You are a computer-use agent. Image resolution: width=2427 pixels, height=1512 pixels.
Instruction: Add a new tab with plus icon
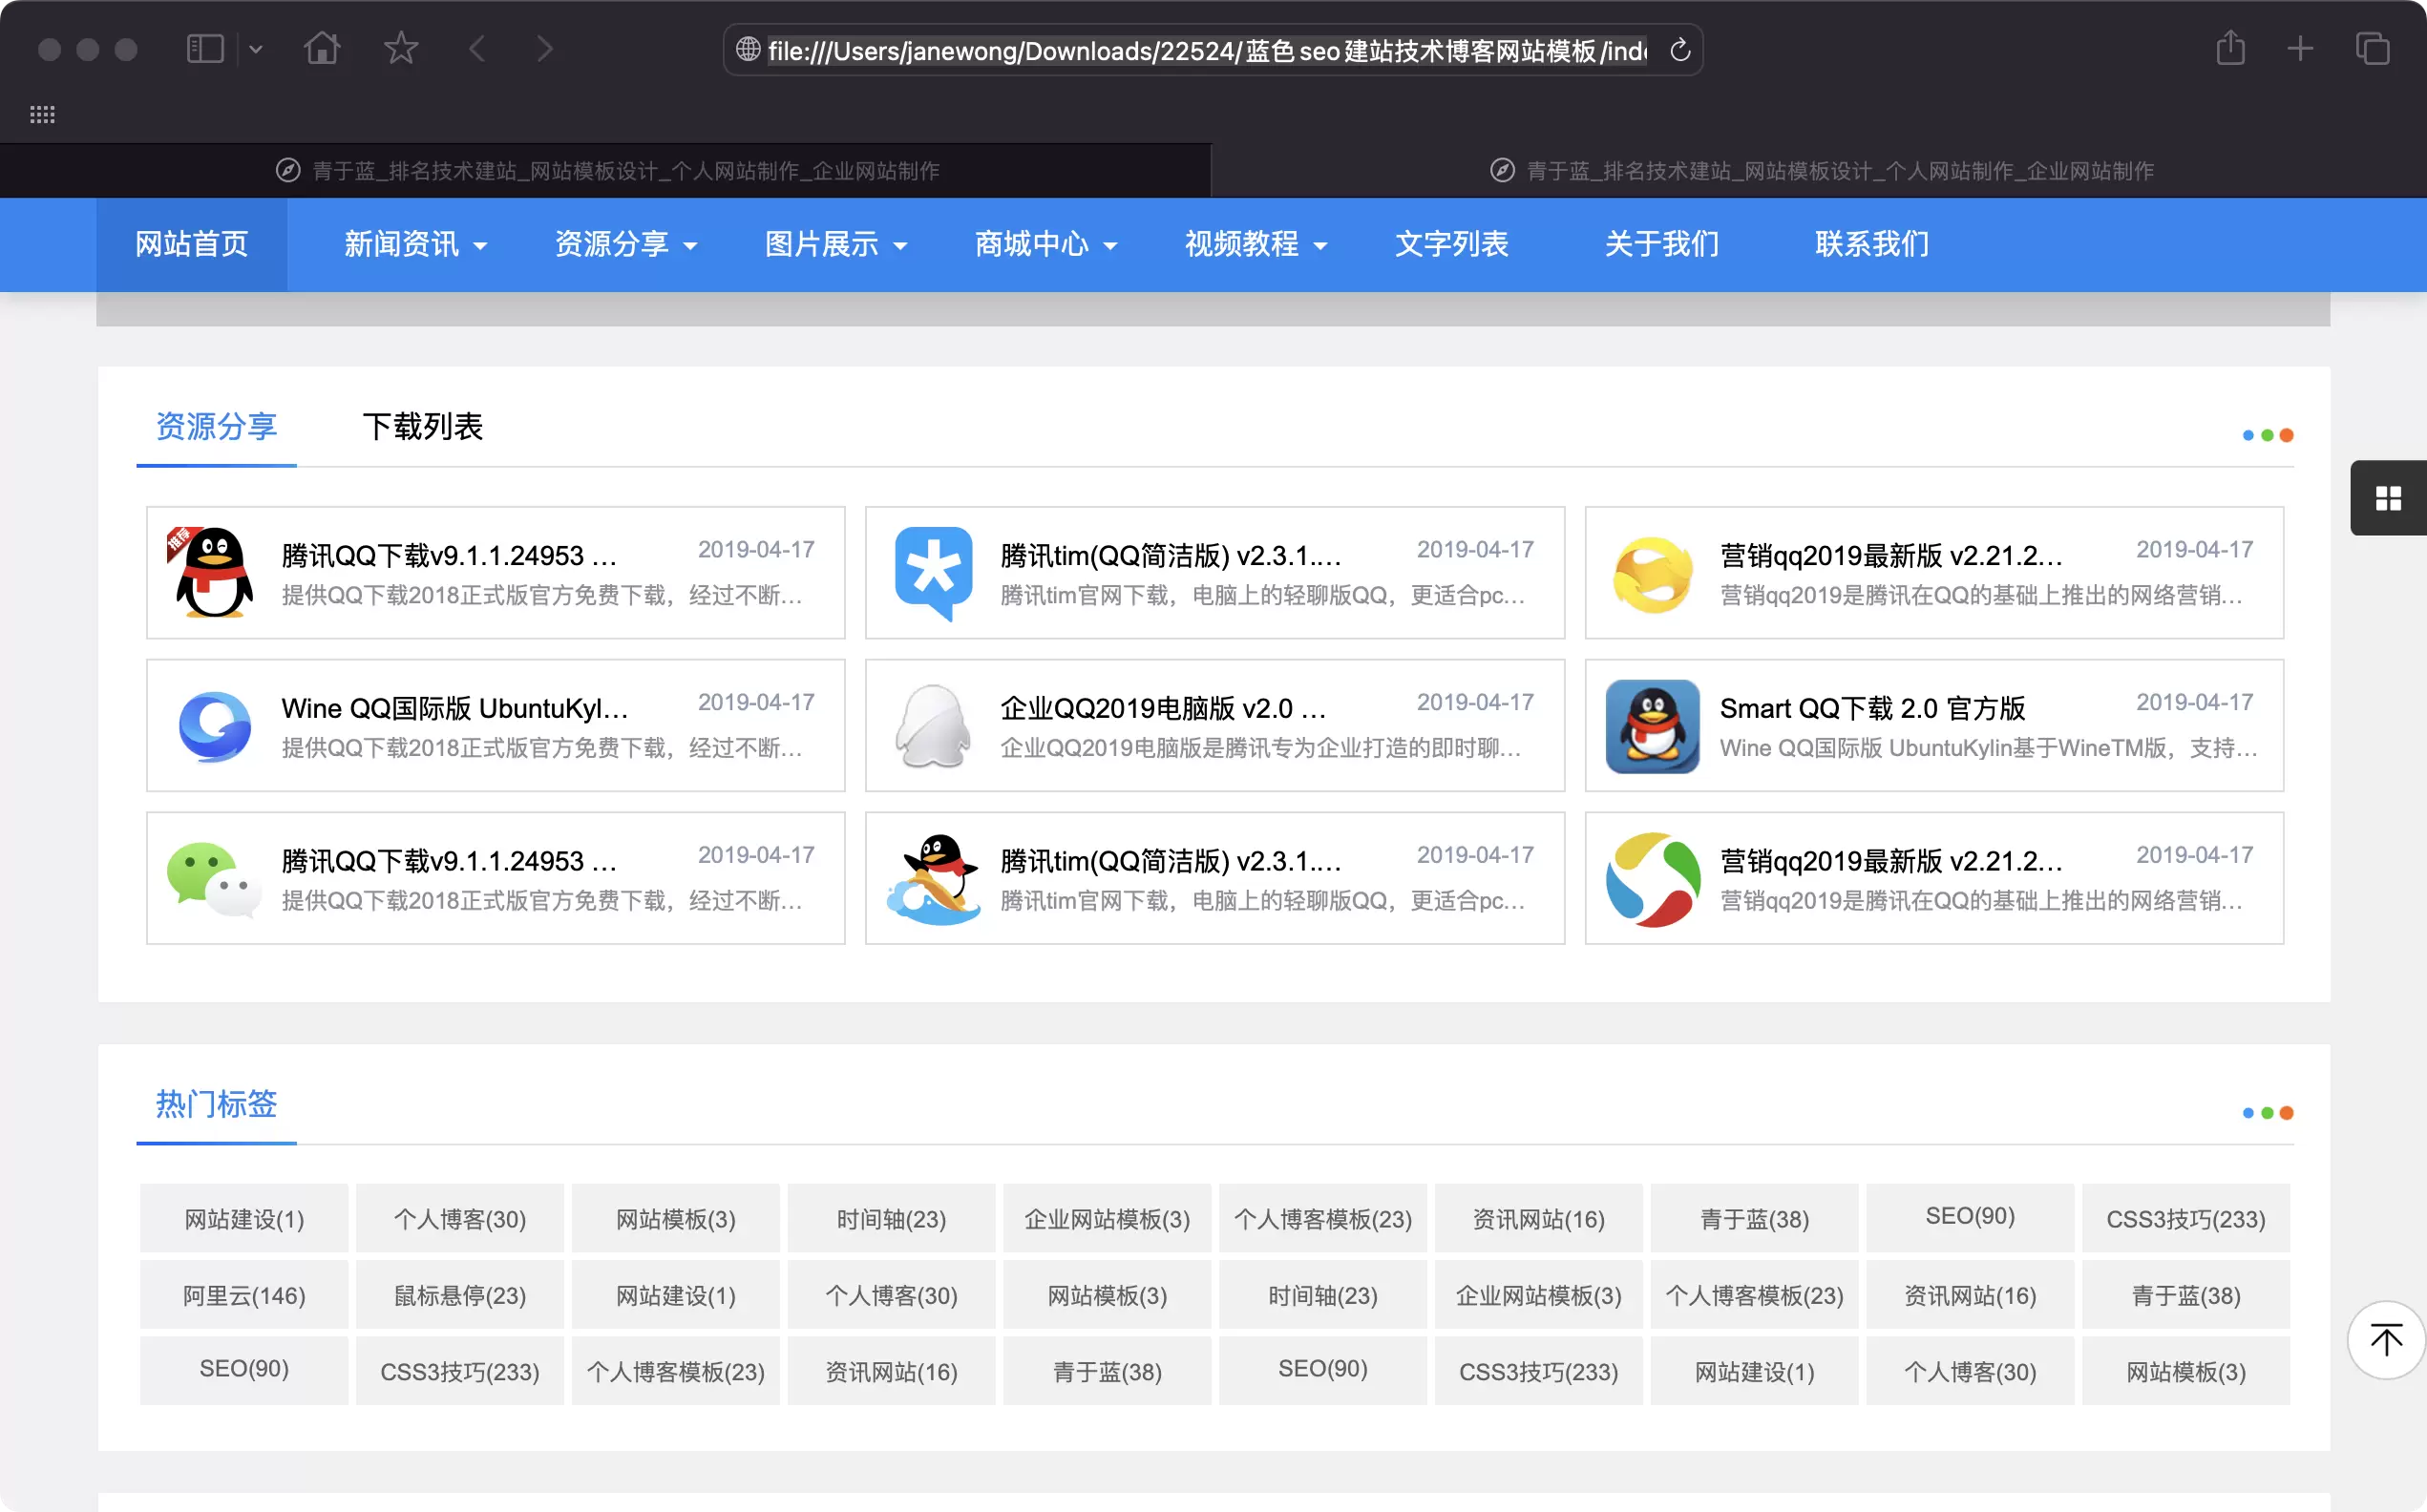coord(2300,48)
